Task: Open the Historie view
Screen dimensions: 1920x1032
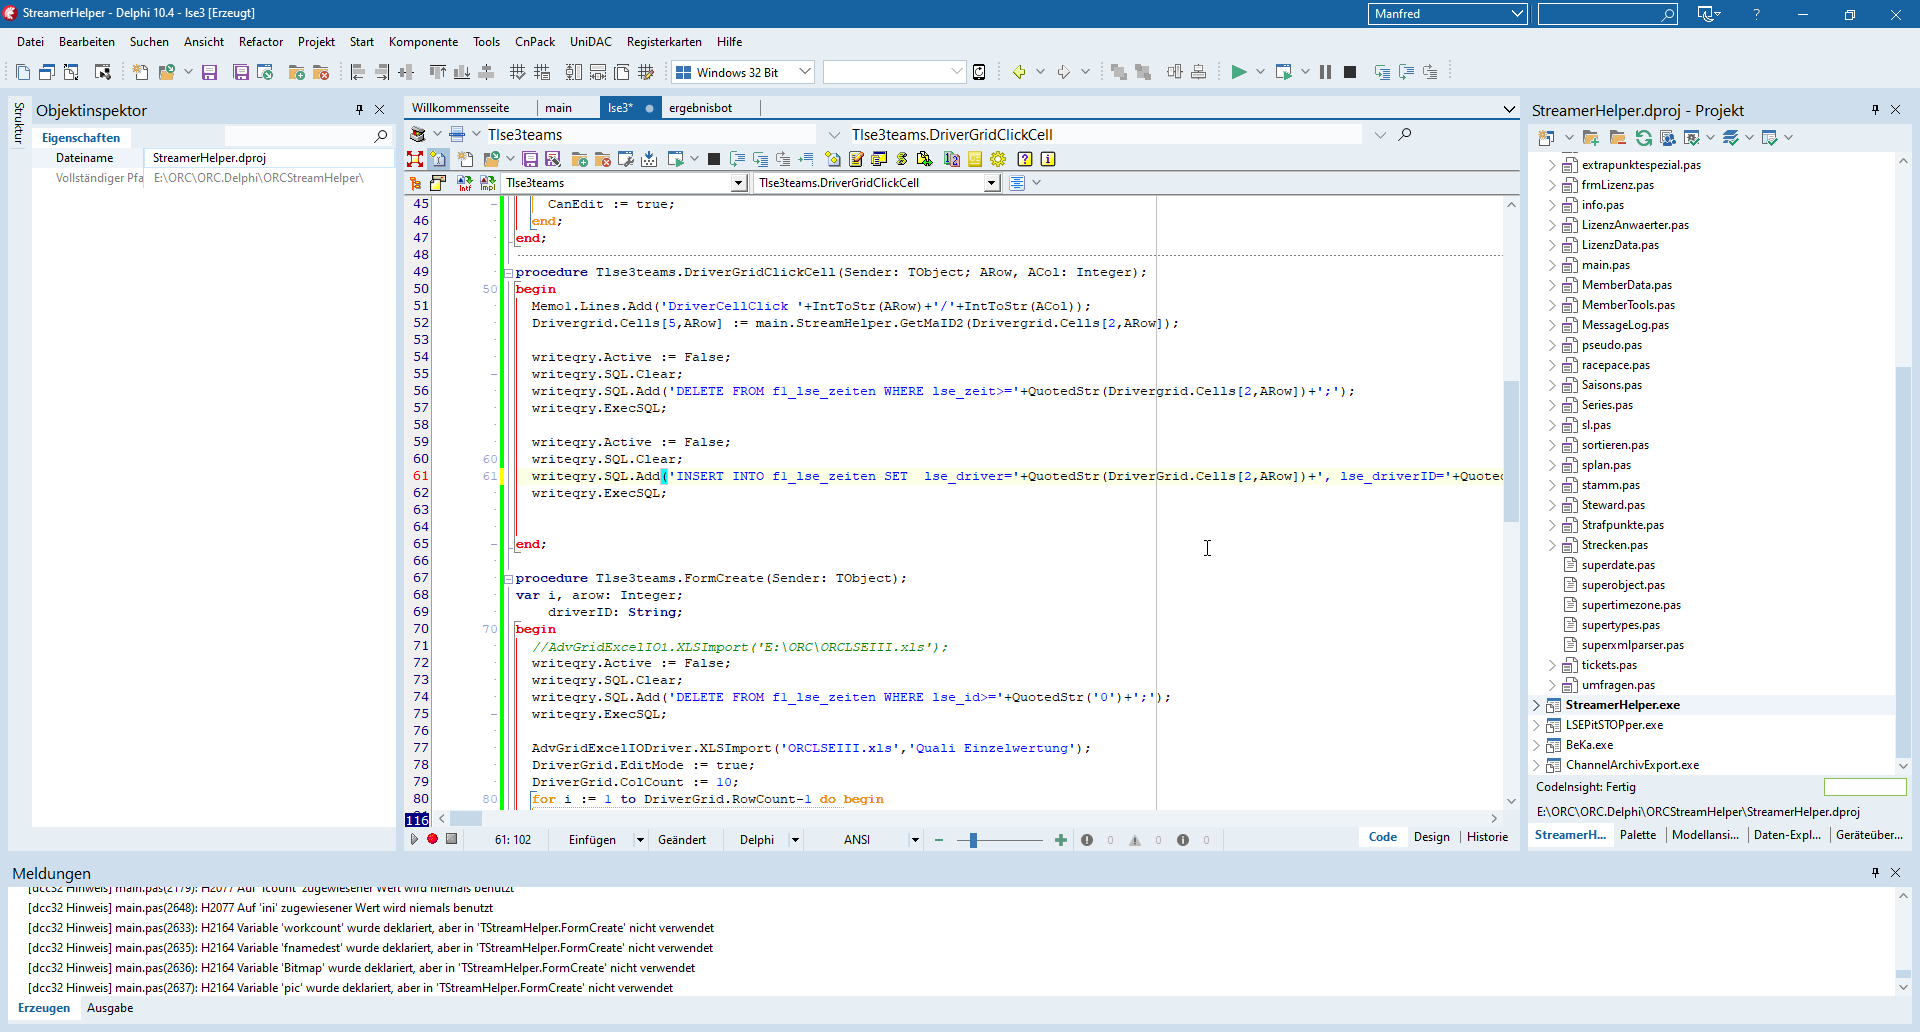Action: coord(1487,837)
